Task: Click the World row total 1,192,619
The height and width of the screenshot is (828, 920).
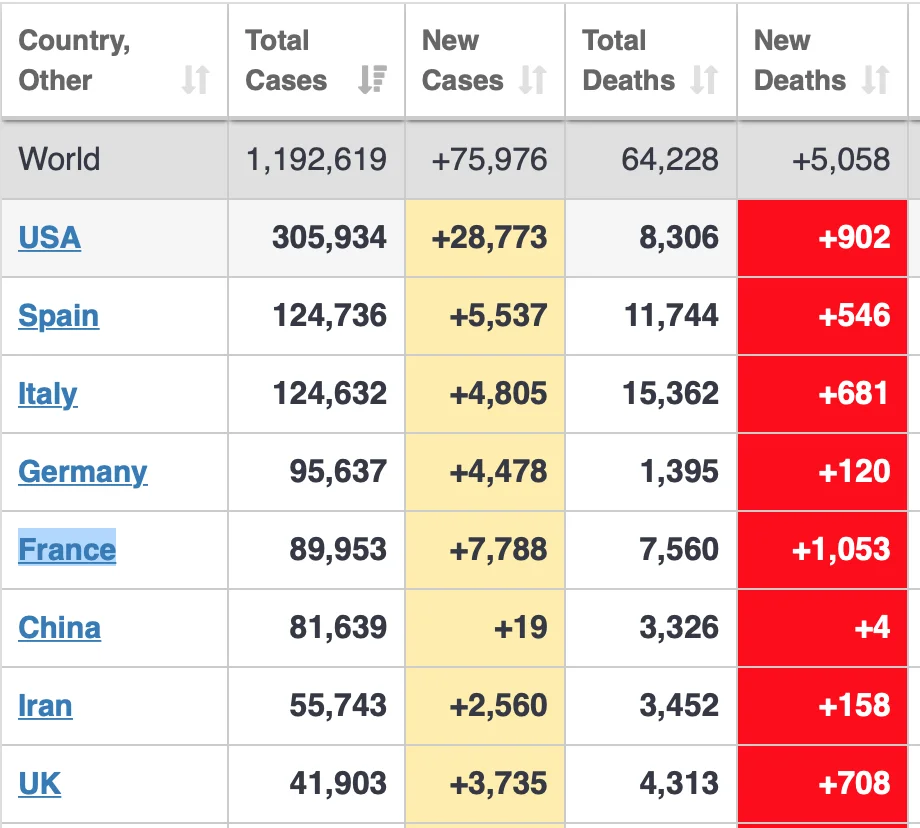Action: pyautogui.click(x=316, y=159)
